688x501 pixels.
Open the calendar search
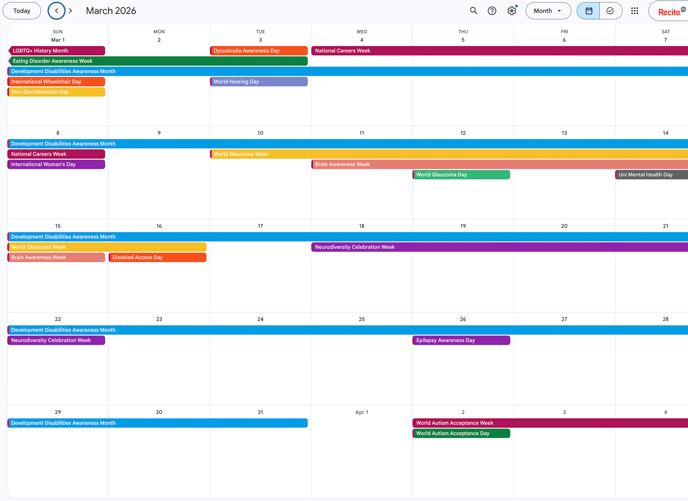[x=474, y=11]
